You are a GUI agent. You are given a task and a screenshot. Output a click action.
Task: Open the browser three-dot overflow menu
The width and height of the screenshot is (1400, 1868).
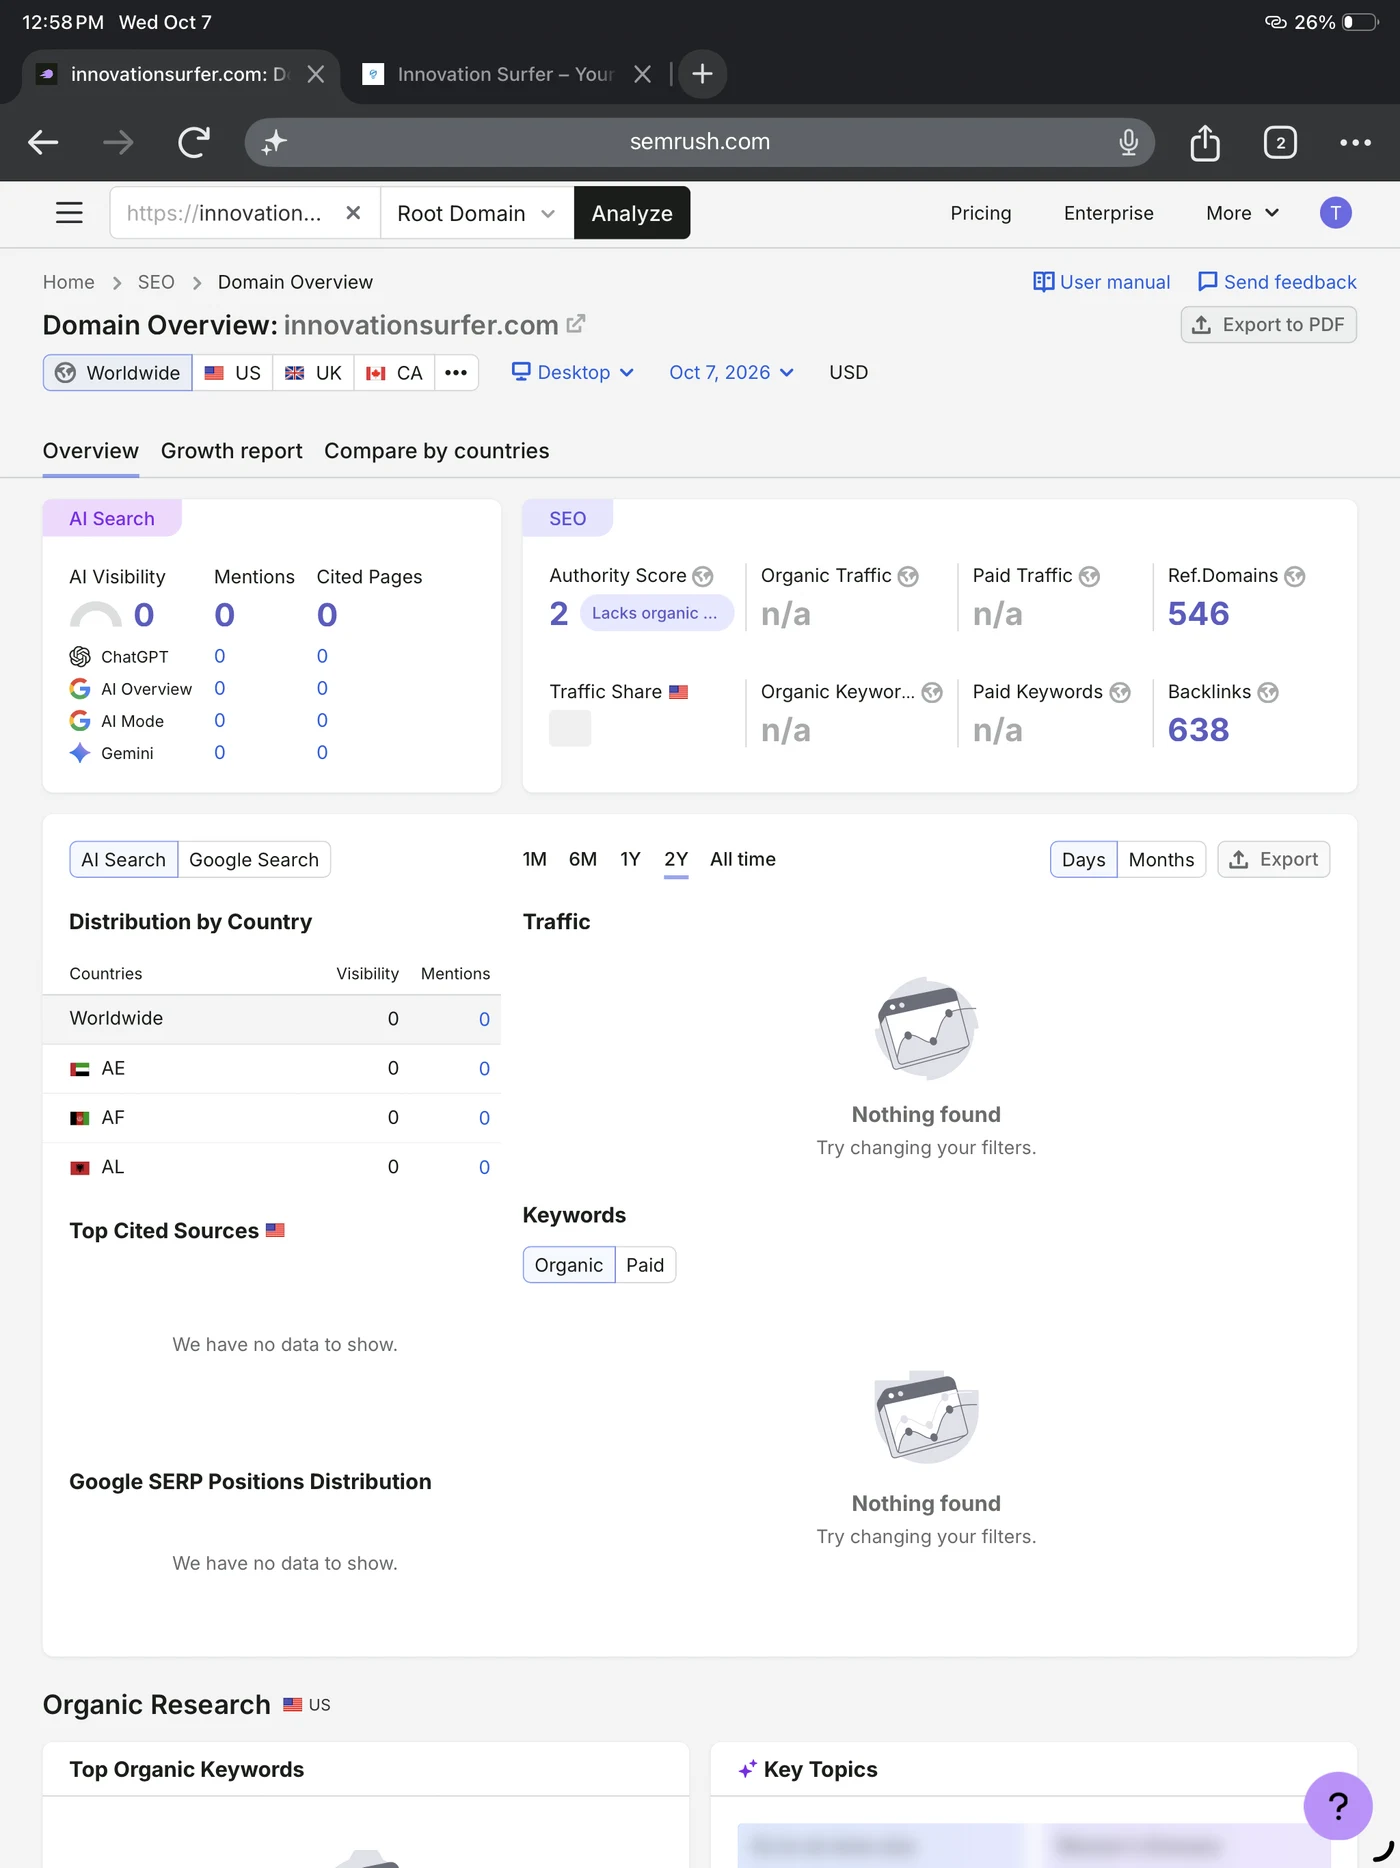[1355, 142]
